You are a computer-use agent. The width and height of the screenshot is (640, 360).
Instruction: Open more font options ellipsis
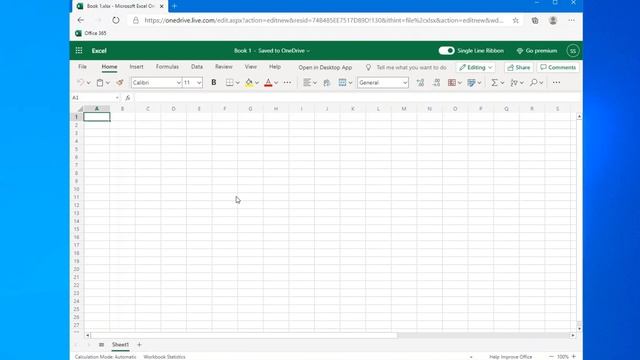(287, 82)
